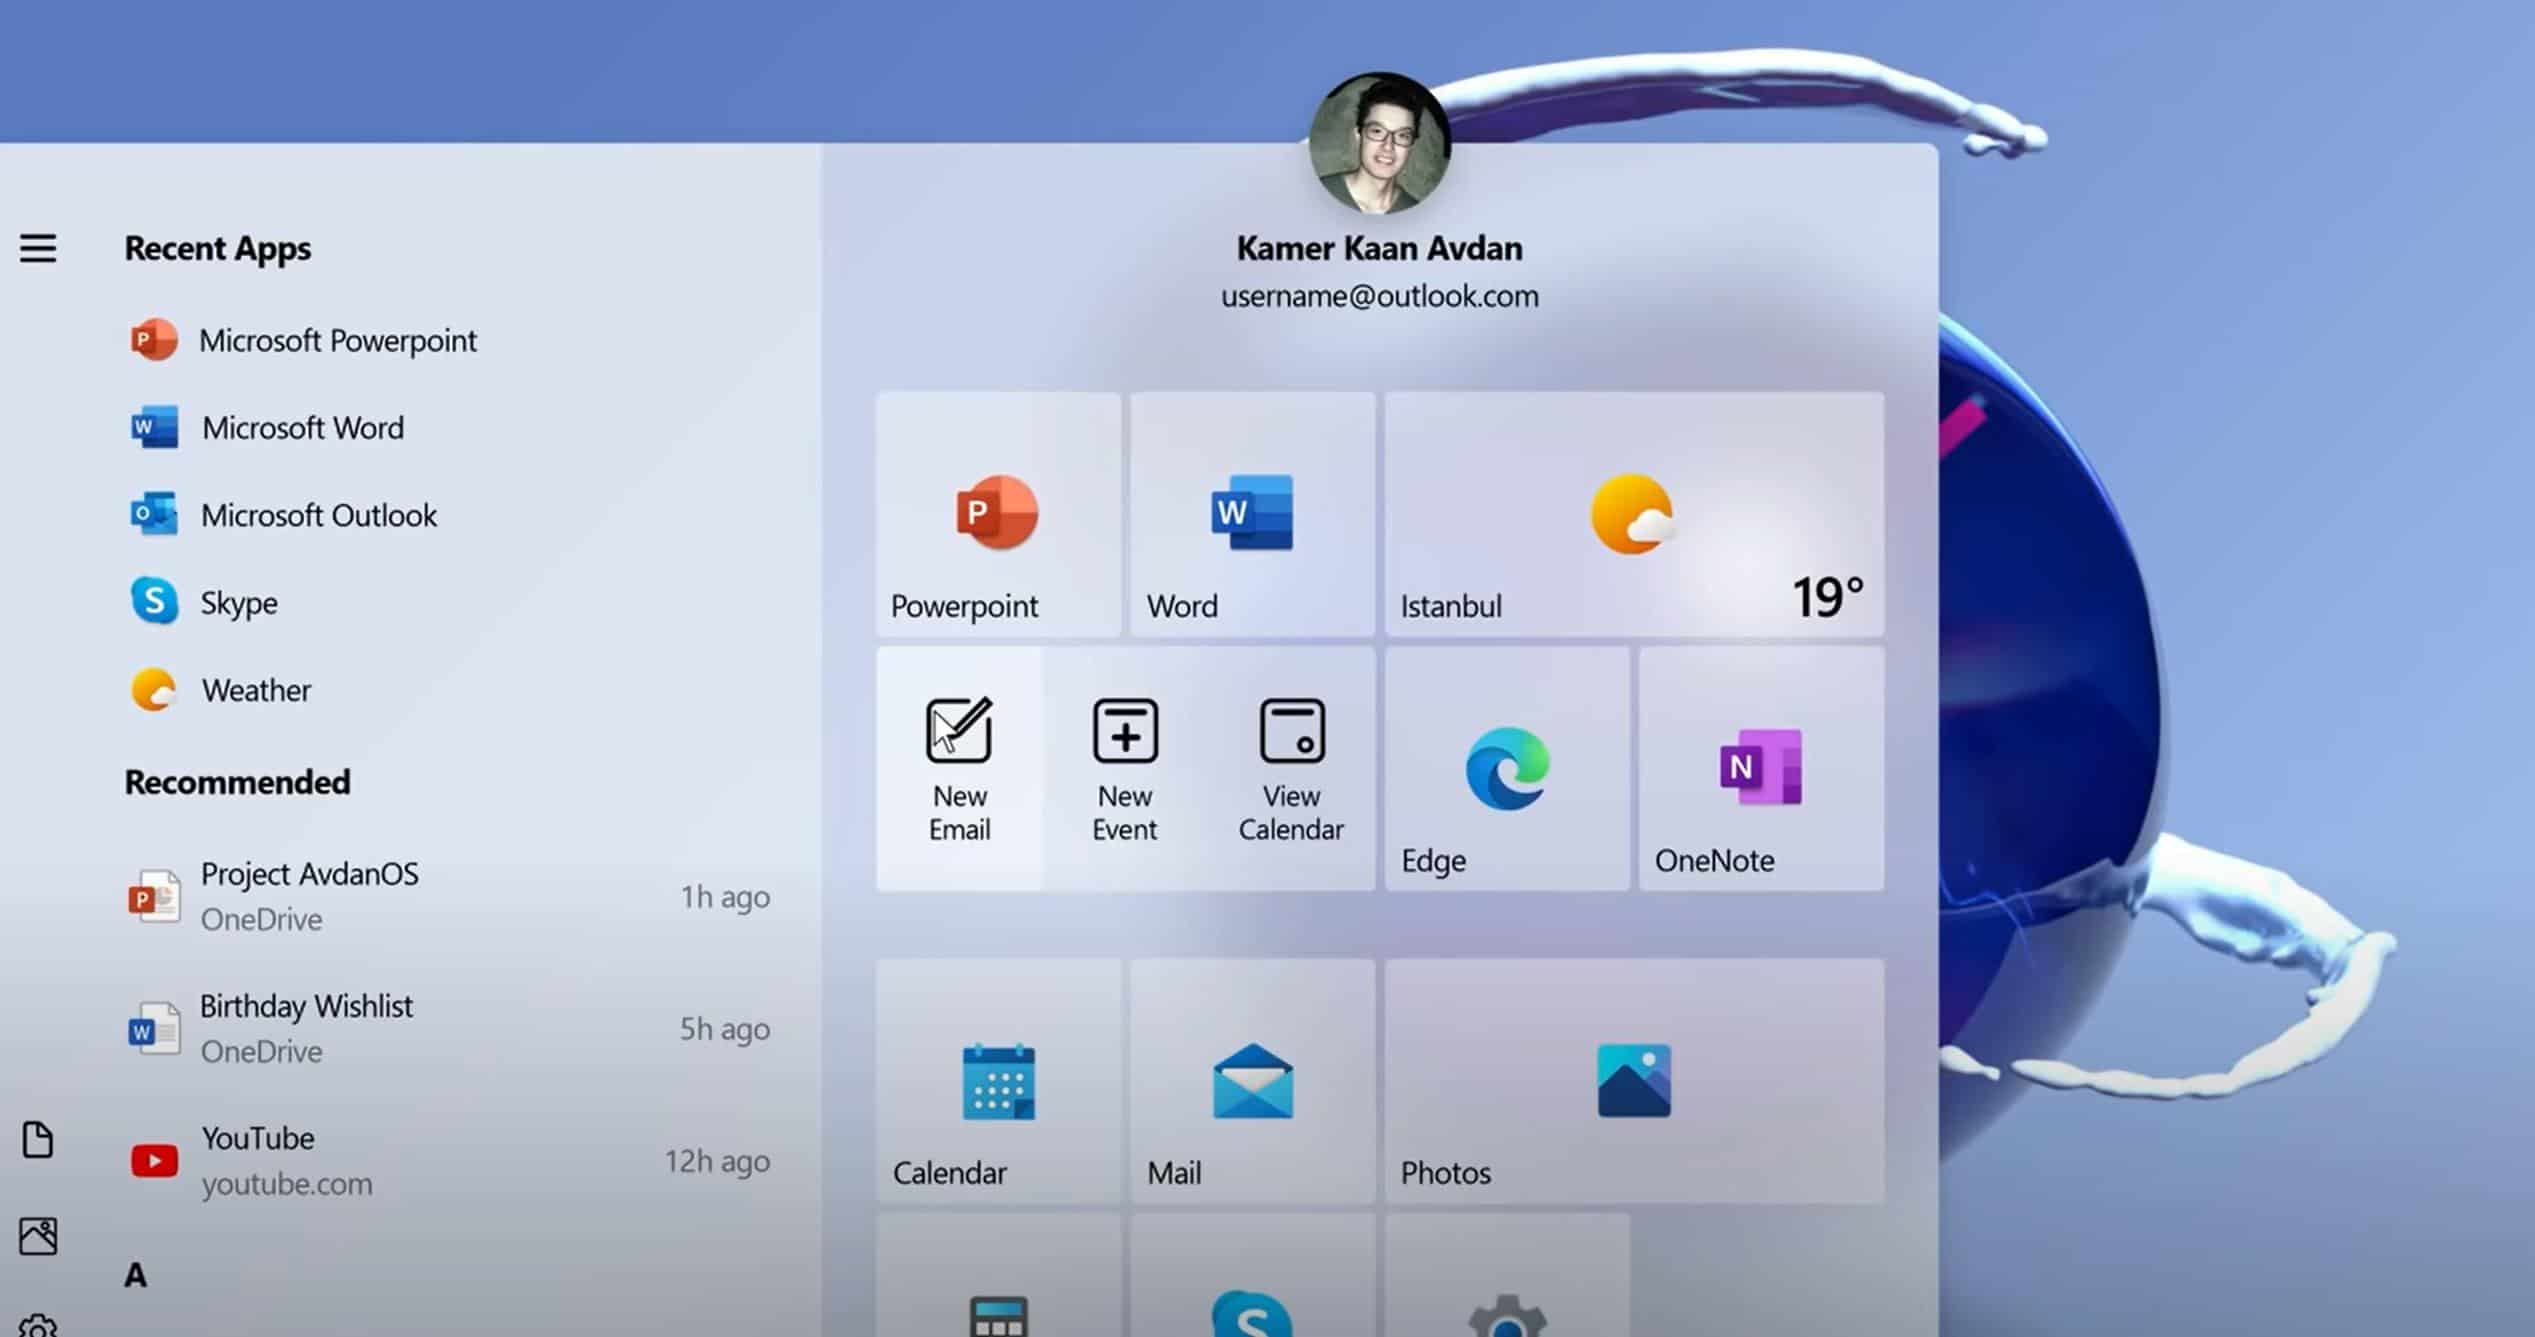This screenshot has height=1337, width=2535.
Task: Open the Calculator tile
Action: click(996, 1300)
